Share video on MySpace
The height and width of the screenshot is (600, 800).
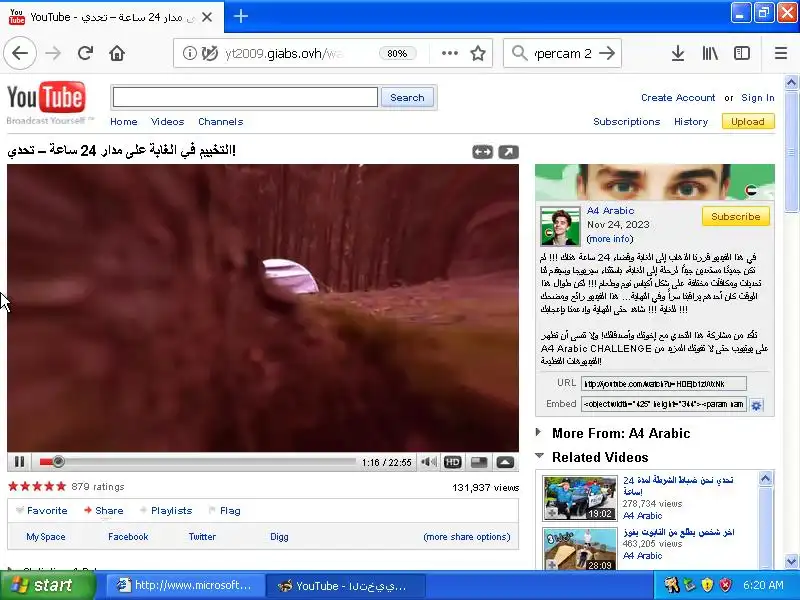coord(46,537)
